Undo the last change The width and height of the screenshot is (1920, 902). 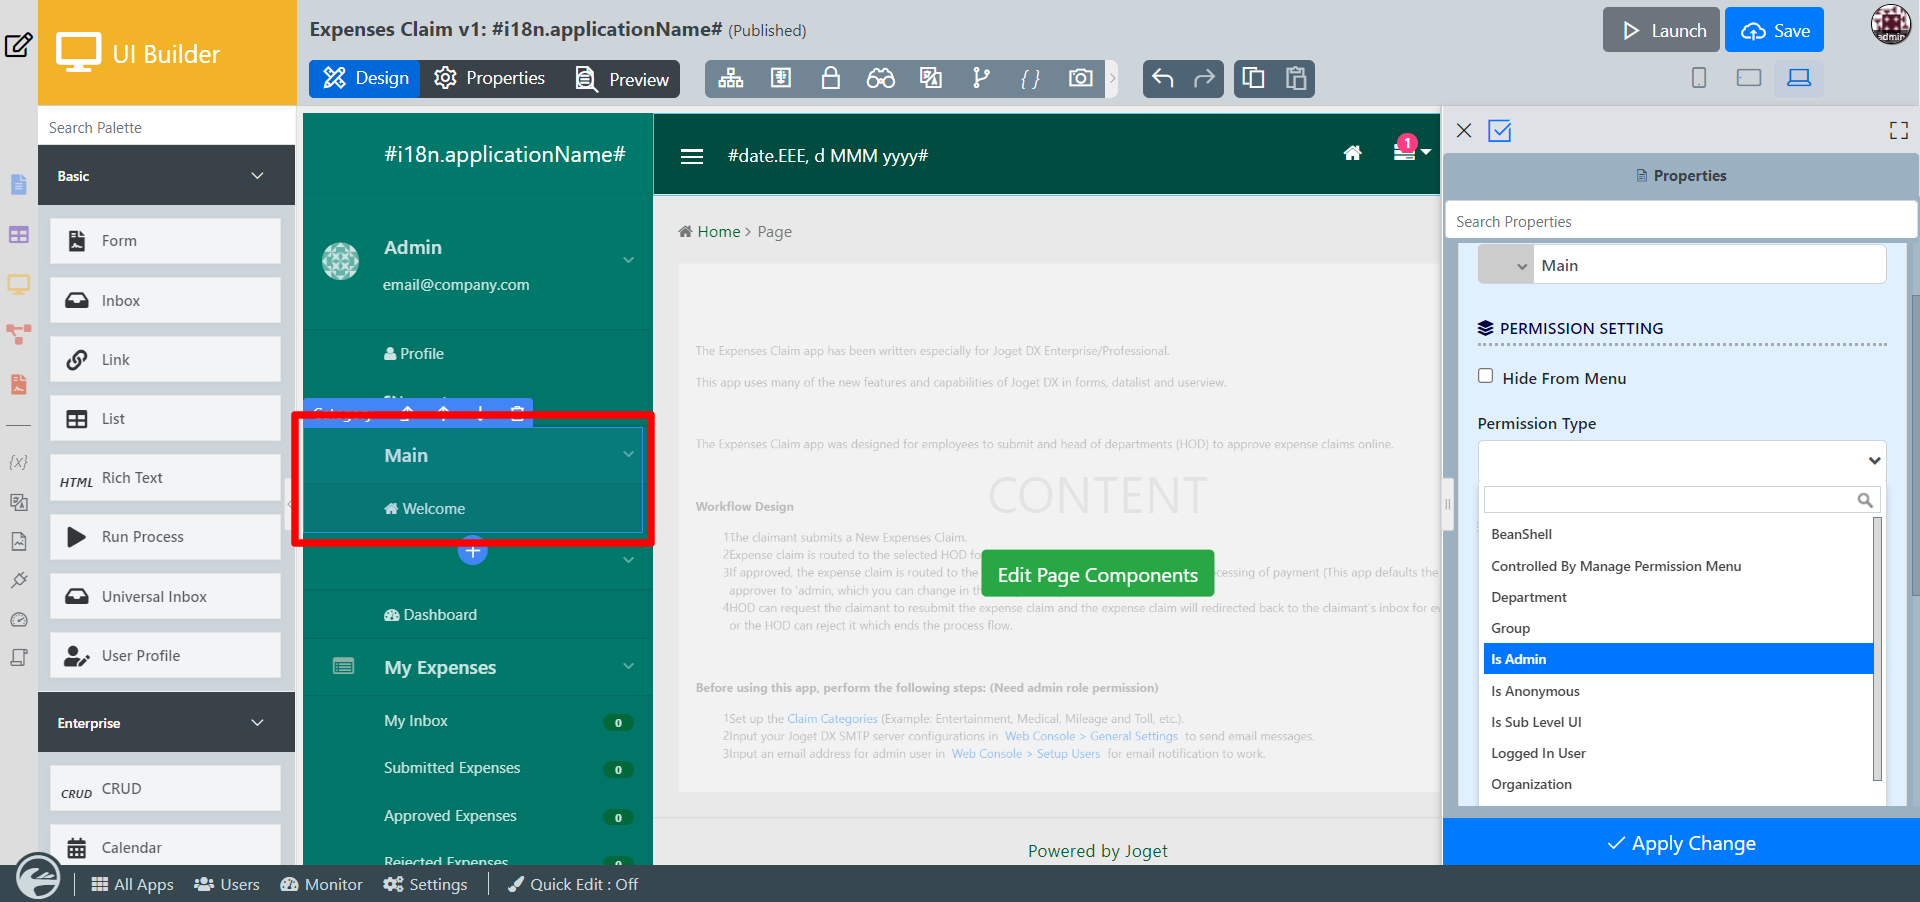(x=1163, y=78)
